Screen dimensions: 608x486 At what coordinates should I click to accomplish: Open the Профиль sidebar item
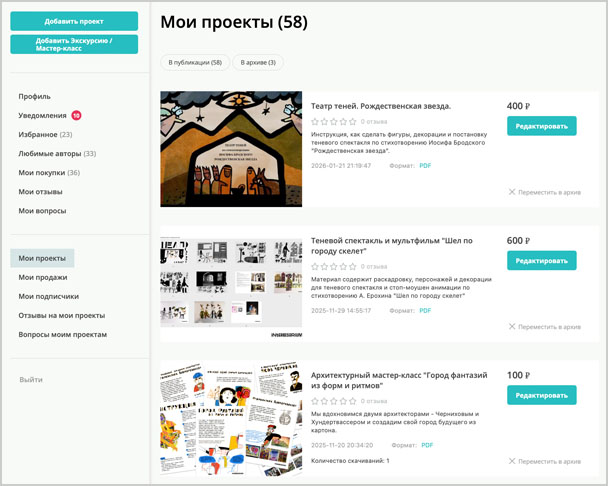[35, 96]
